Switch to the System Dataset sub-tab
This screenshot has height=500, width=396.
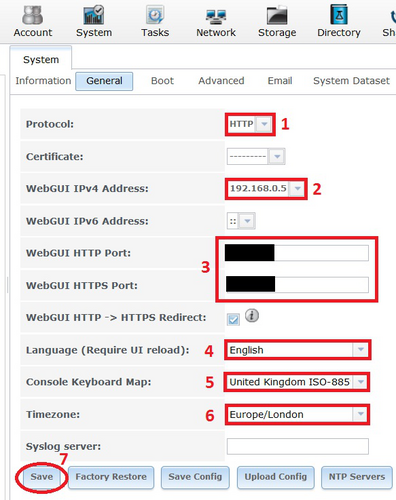click(x=351, y=81)
